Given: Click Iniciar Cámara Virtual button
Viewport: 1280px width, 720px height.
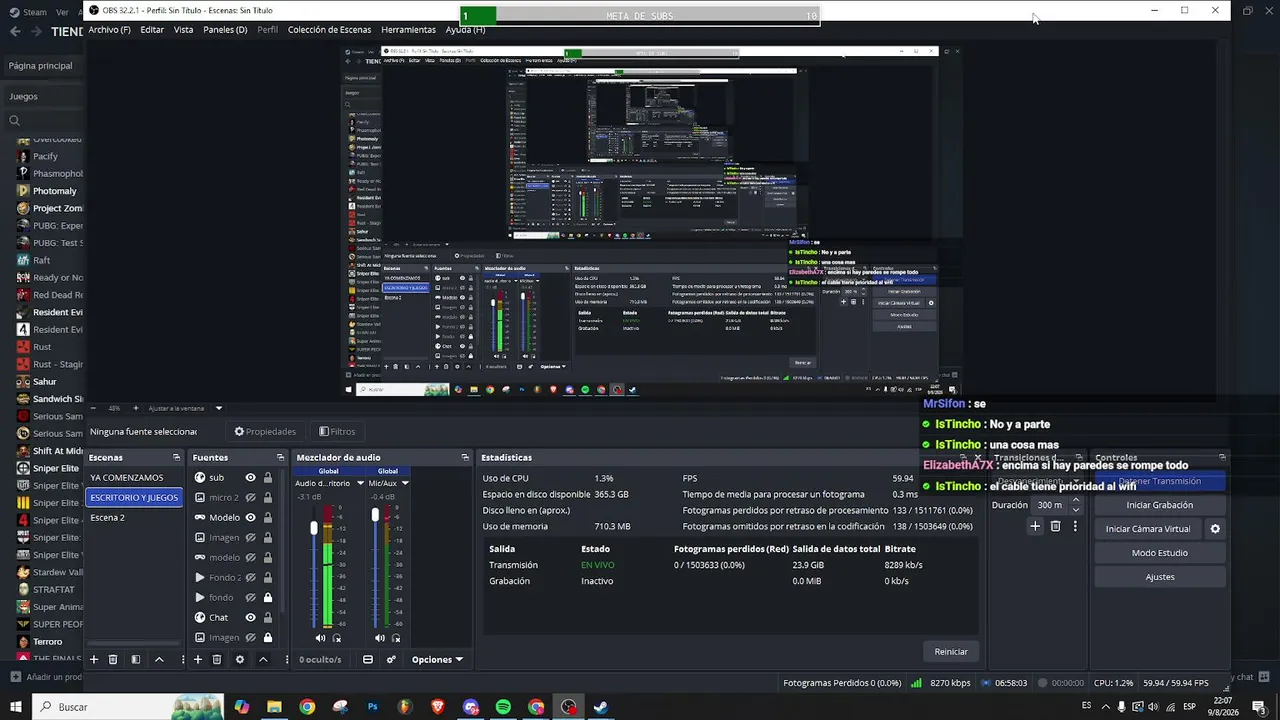Looking at the screenshot, I should point(1148,529).
